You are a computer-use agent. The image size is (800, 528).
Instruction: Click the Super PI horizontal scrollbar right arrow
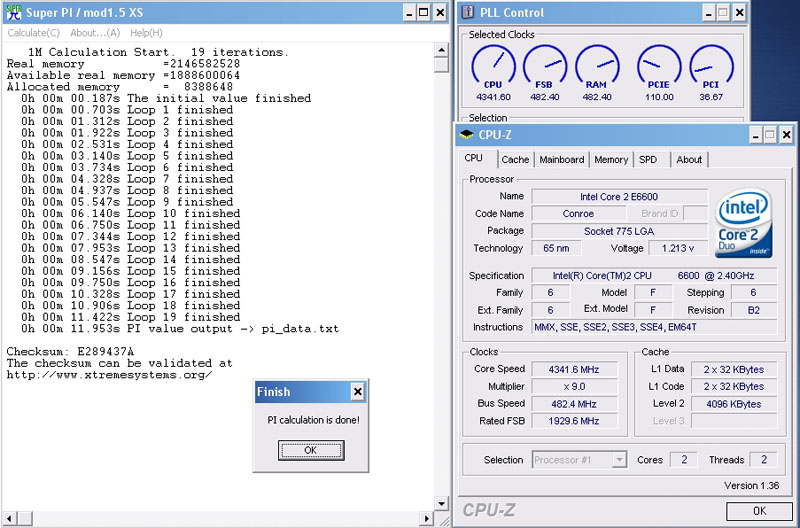click(x=427, y=519)
